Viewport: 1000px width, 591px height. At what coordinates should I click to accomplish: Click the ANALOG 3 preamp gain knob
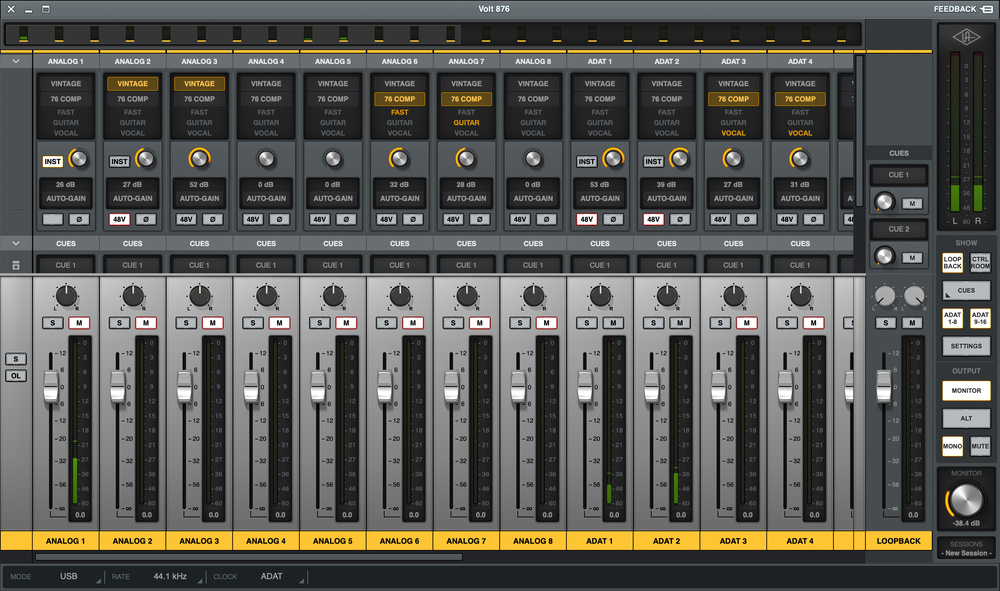[x=200, y=159]
